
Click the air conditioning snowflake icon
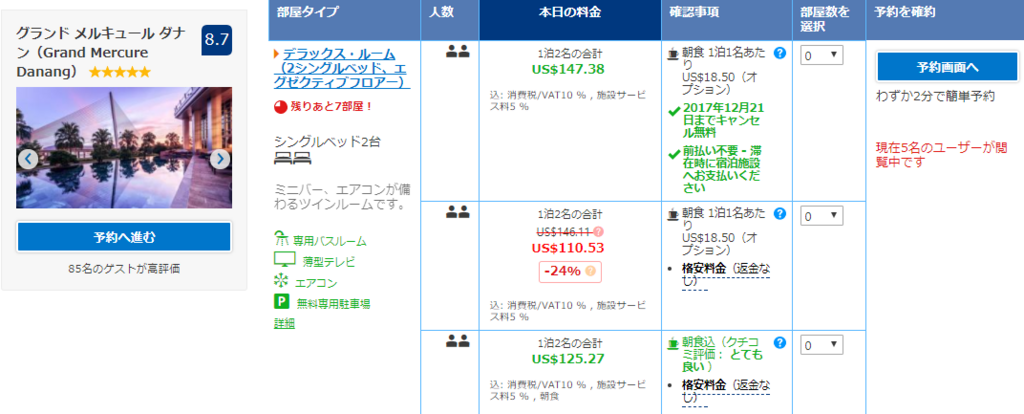click(281, 281)
